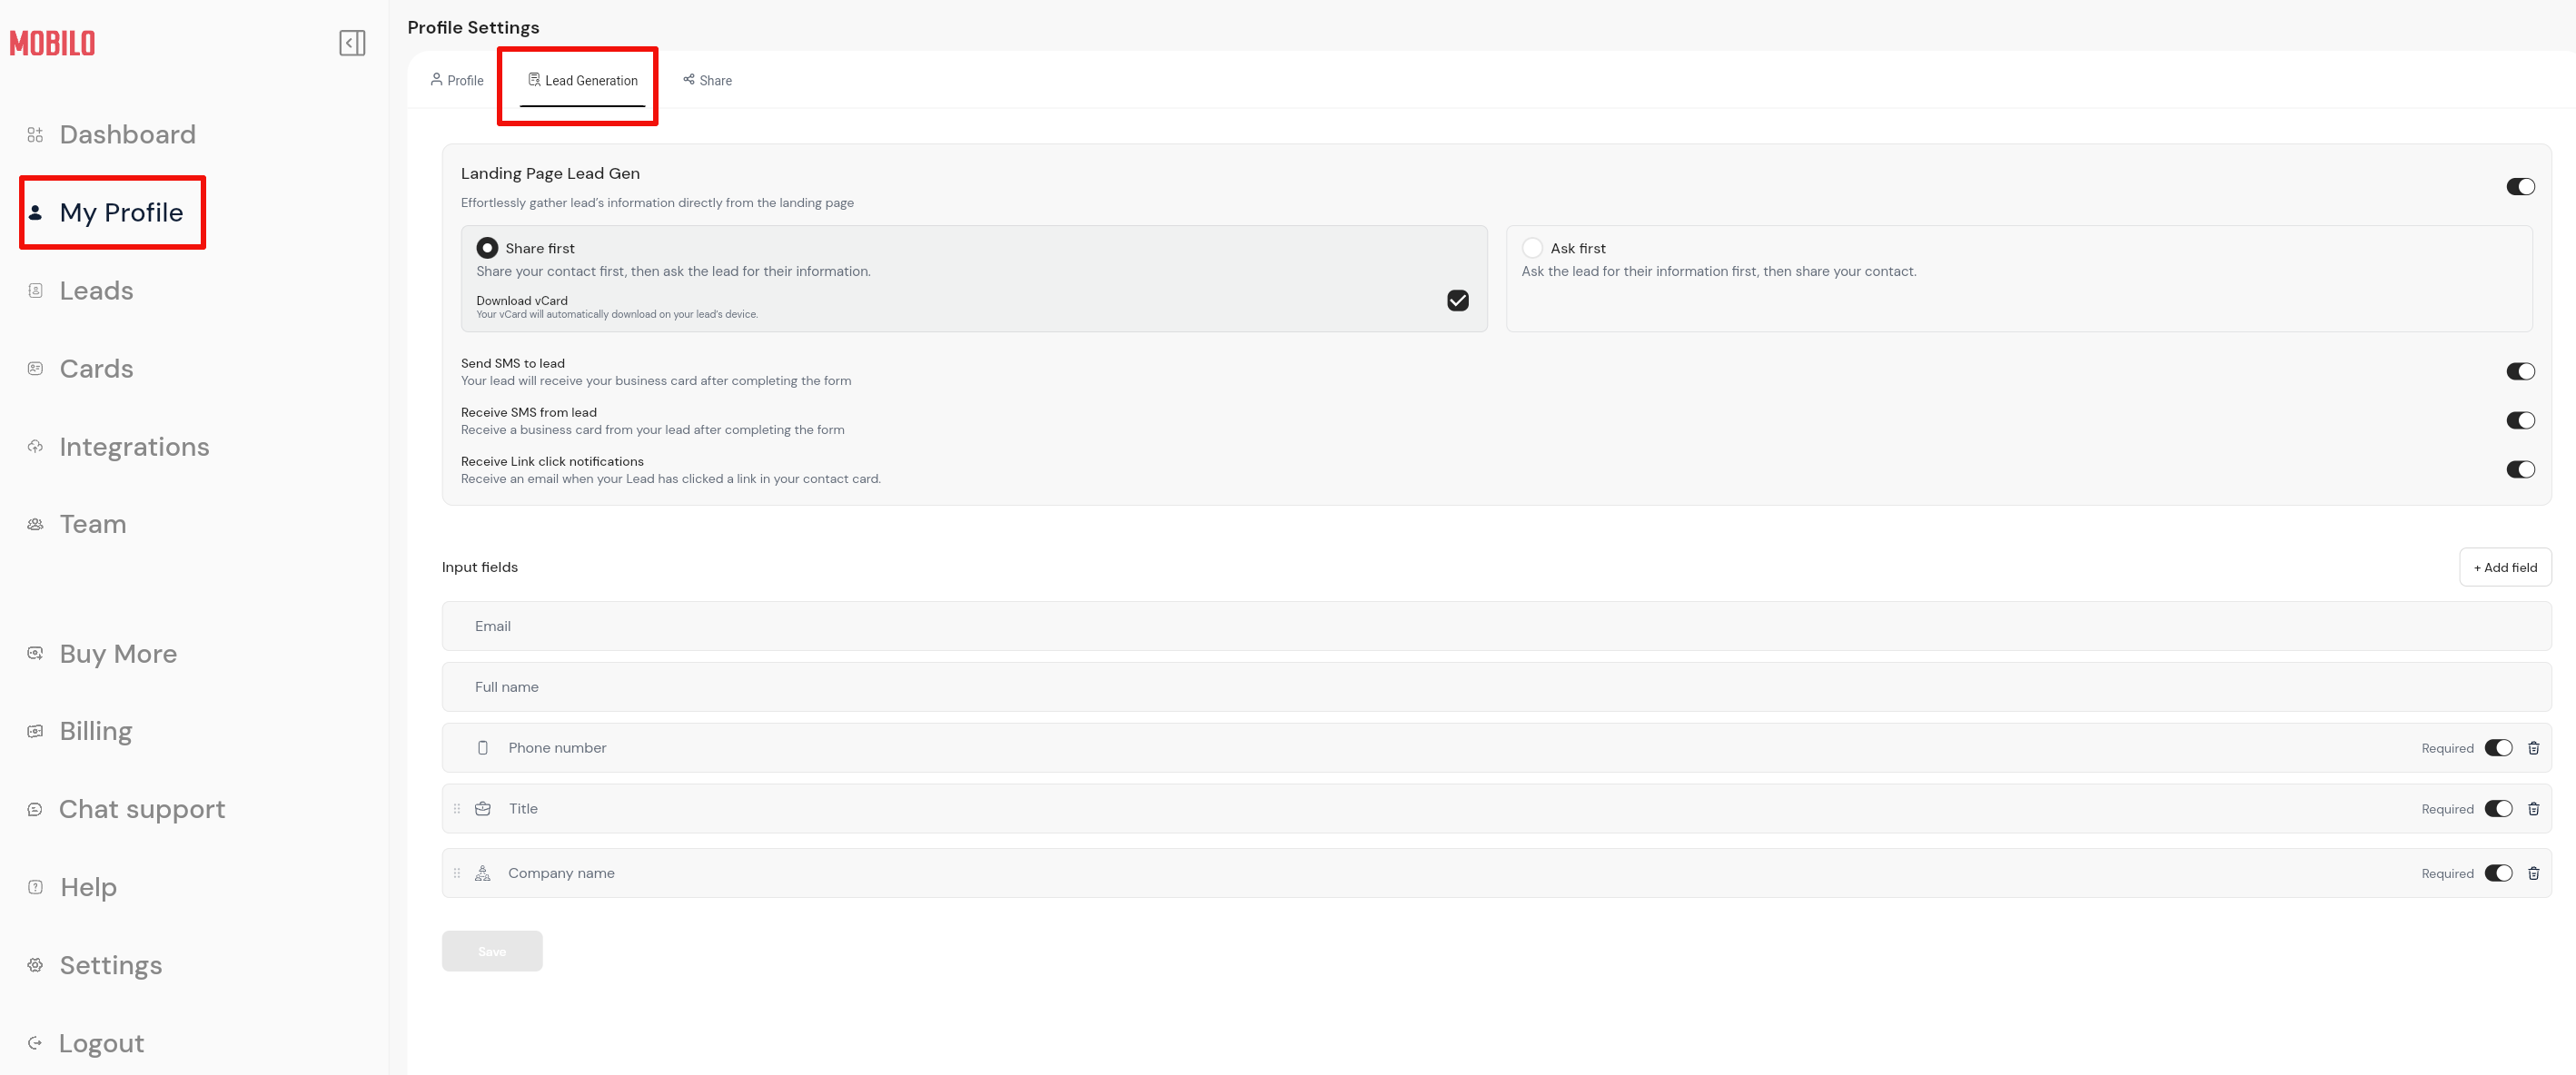Delete the Title field via trash icon
This screenshot has width=2576, height=1075.
point(2533,809)
